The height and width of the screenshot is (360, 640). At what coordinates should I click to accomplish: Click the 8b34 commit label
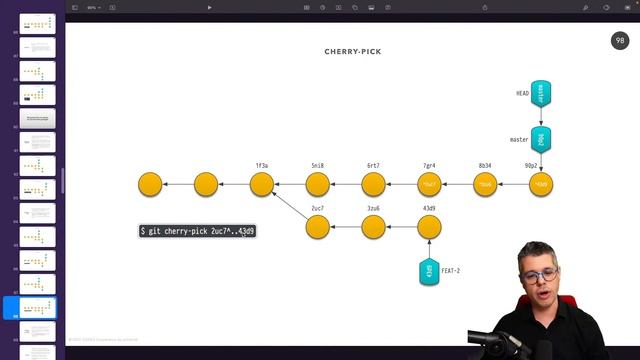485,166
